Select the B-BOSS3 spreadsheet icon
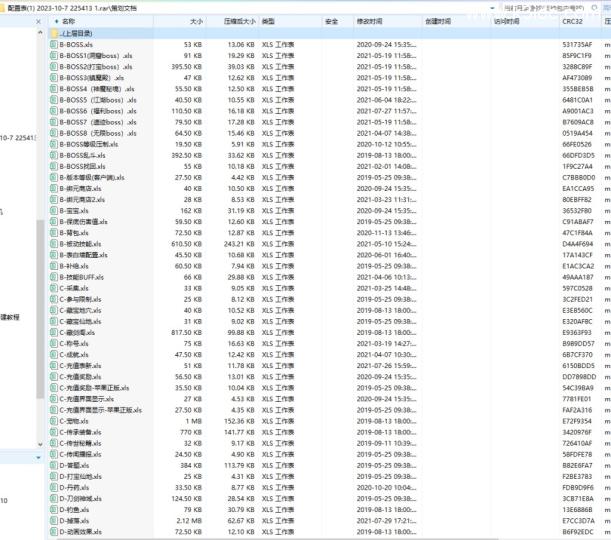611x540 pixels. point(54,78)
